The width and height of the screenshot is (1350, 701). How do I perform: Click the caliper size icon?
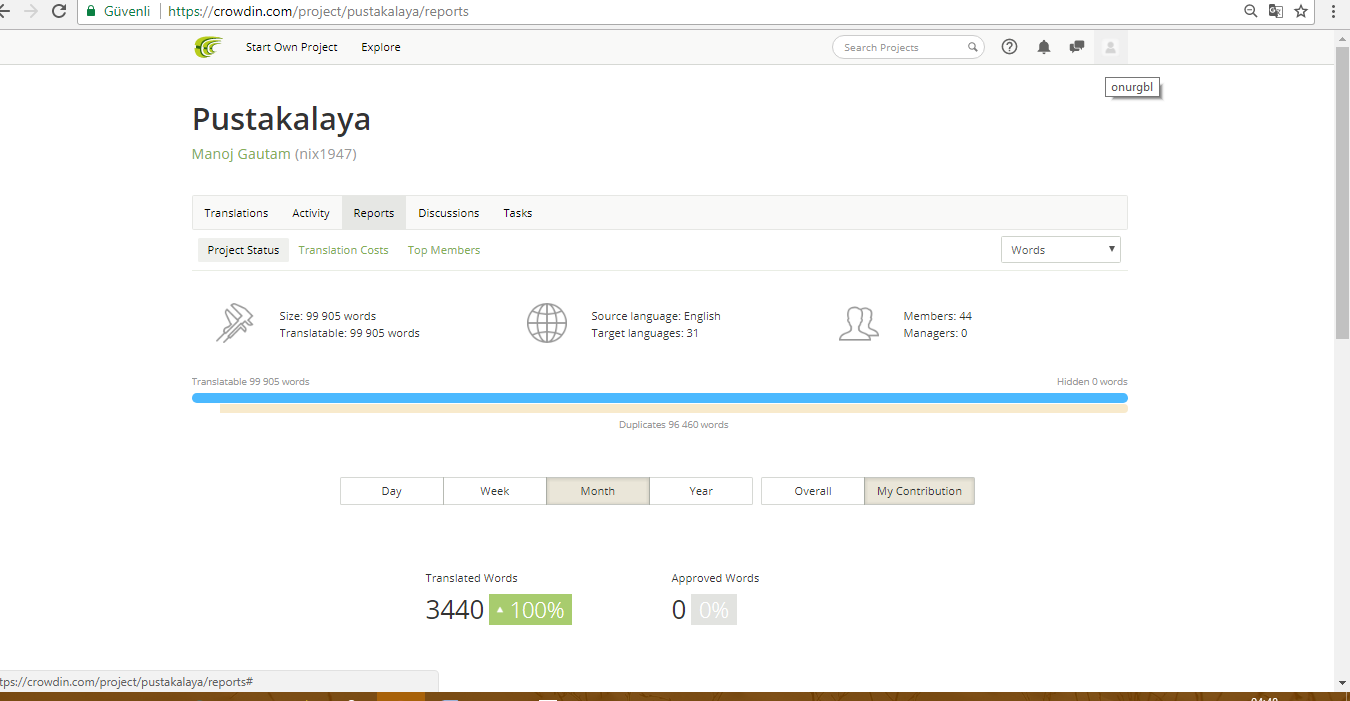pos(235,323)
